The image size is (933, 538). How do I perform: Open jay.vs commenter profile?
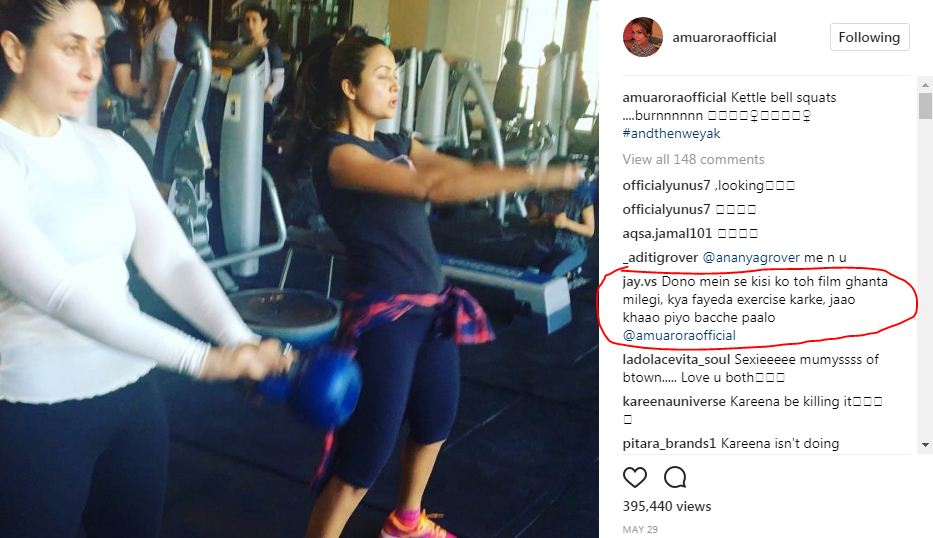pos(640,281)
